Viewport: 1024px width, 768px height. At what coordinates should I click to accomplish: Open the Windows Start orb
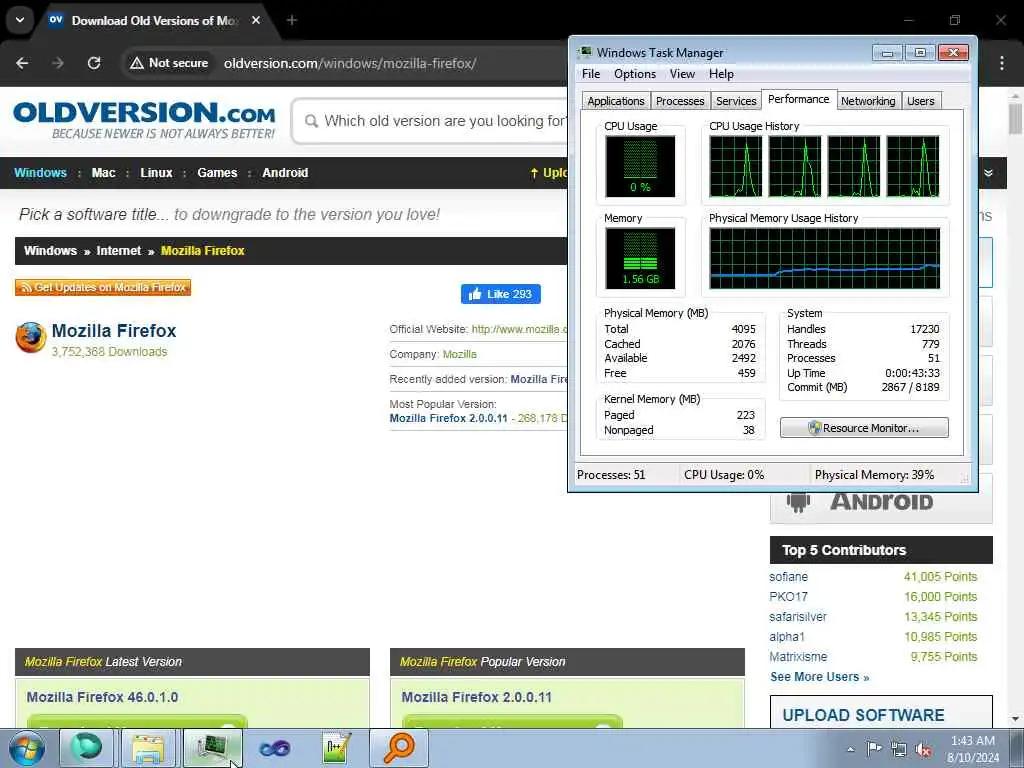26,749
